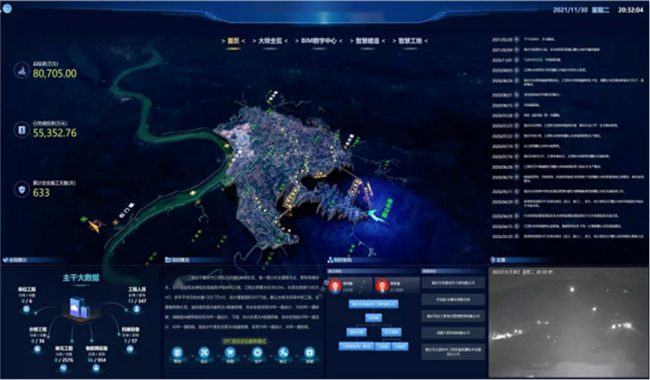Click the crossed-tools design icon in EPC row
This screenshot has width=650, height=380.
tap(204, 353)
